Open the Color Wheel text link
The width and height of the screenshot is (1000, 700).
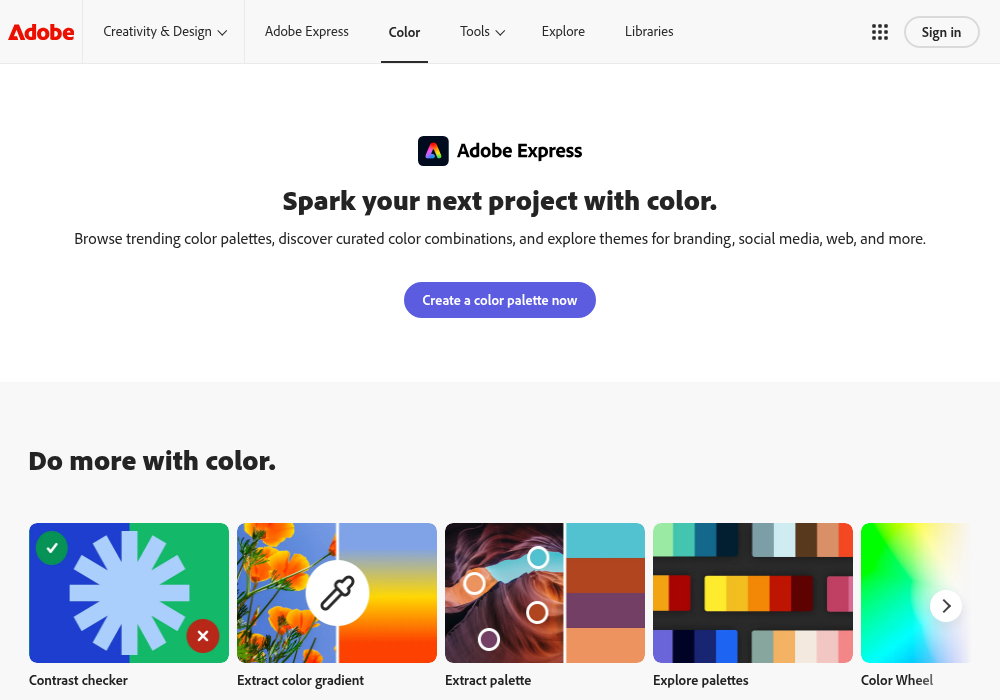[x=897, y=680]
